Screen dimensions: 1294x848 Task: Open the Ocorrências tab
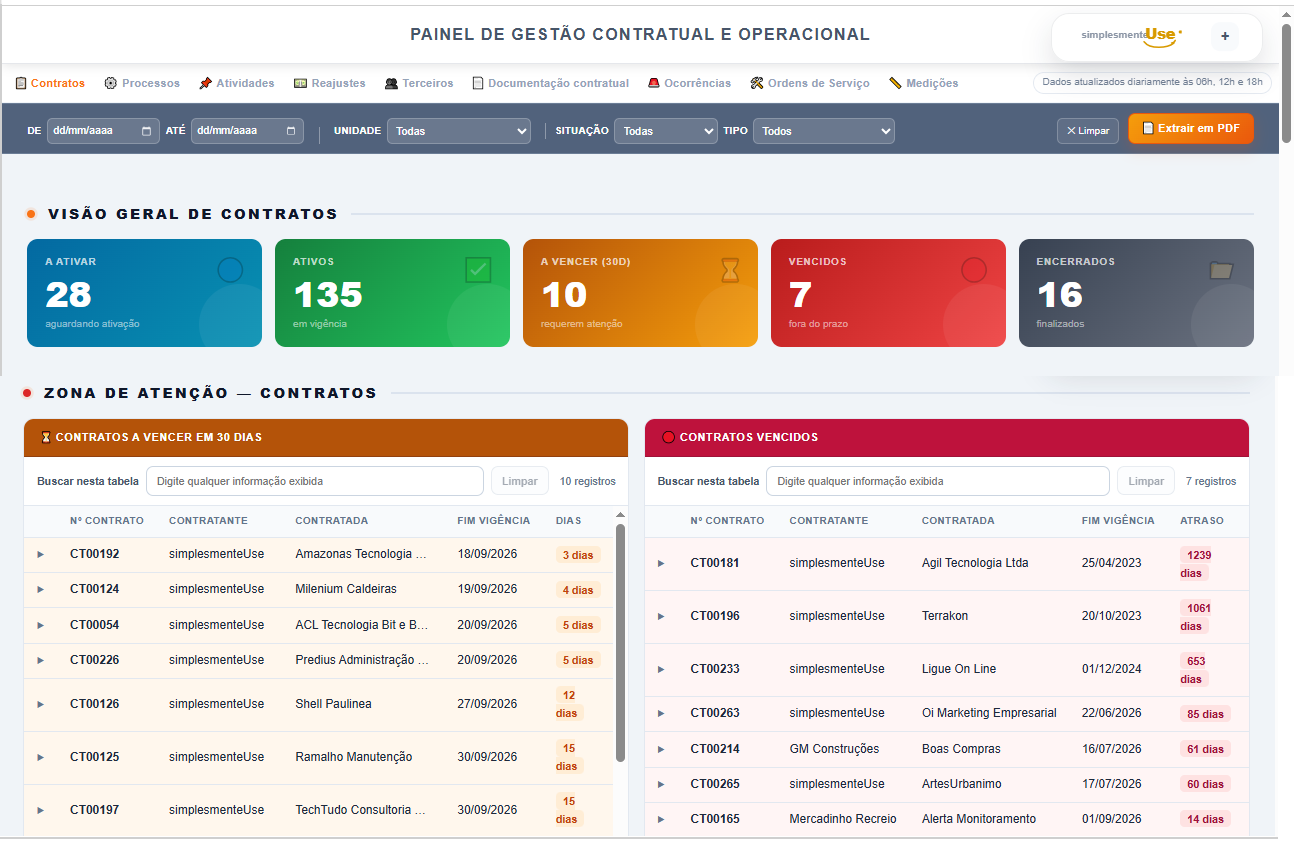[x=689, y=83]
